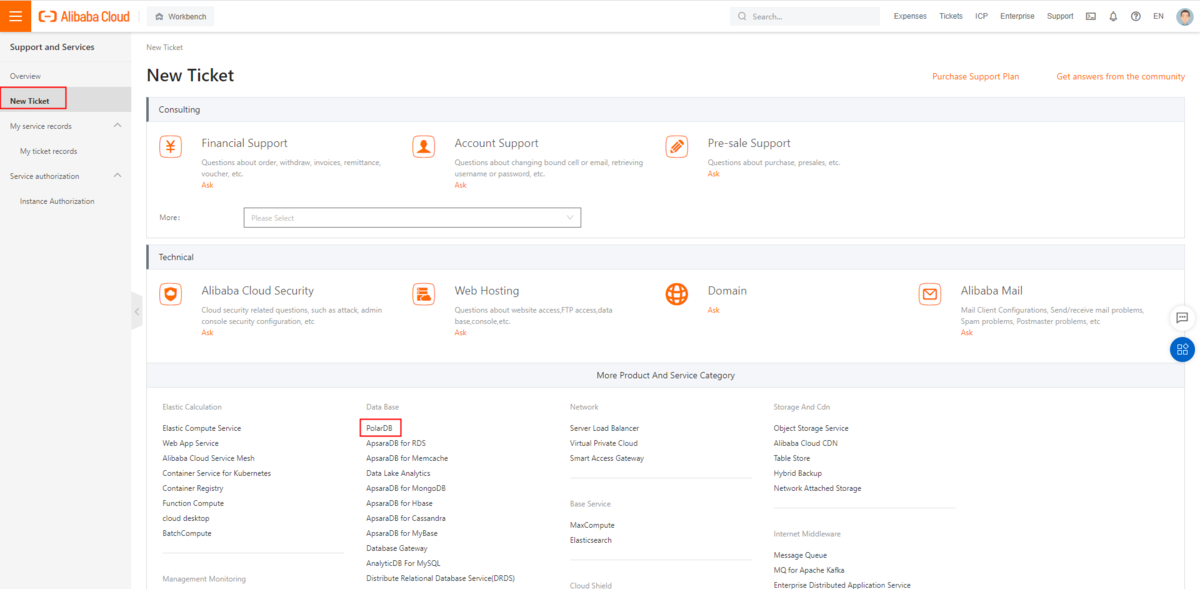Open Expenses in the top bar
The height and width of the screenshot is (589, 1200).
click(910, 16)
